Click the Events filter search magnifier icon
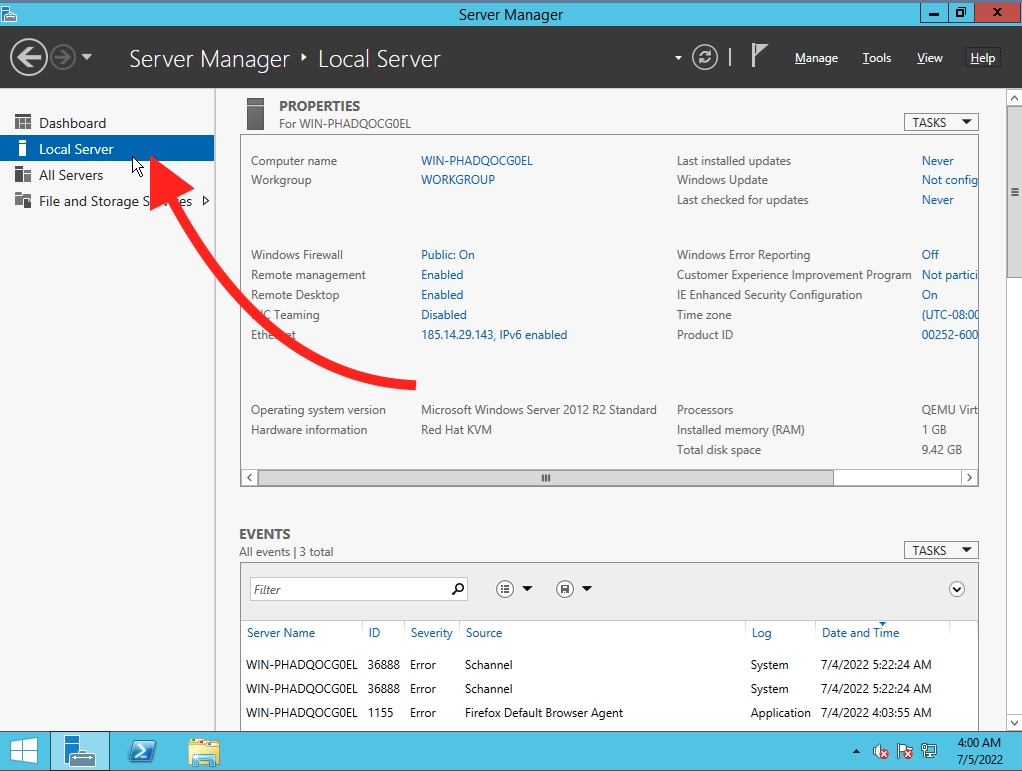The width and height of the screenshot is (1022, 771). (x=458, y=589)
